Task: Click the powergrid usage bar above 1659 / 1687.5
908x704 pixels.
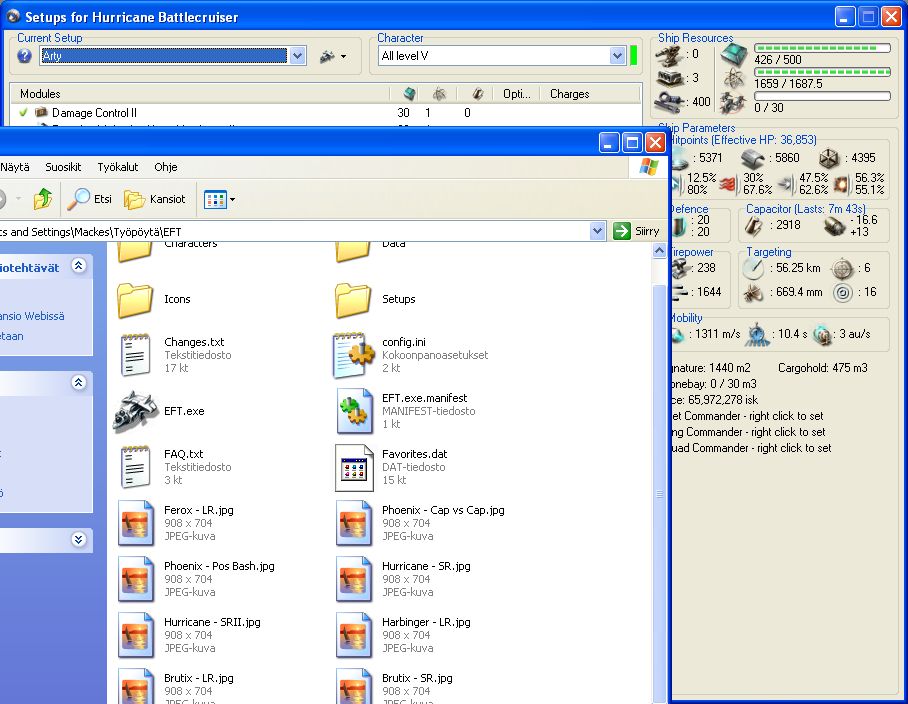Action: (x=822, y=72)
